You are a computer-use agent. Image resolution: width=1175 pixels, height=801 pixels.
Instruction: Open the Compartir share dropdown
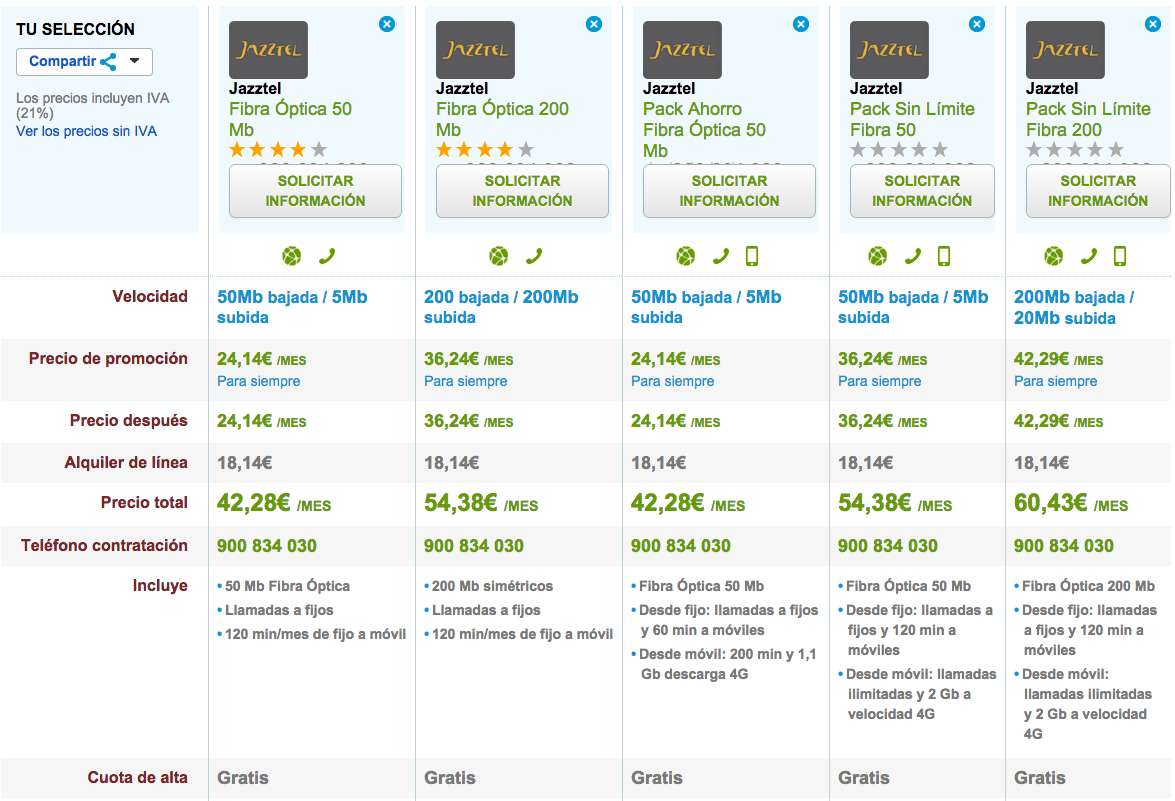point(84,61)
